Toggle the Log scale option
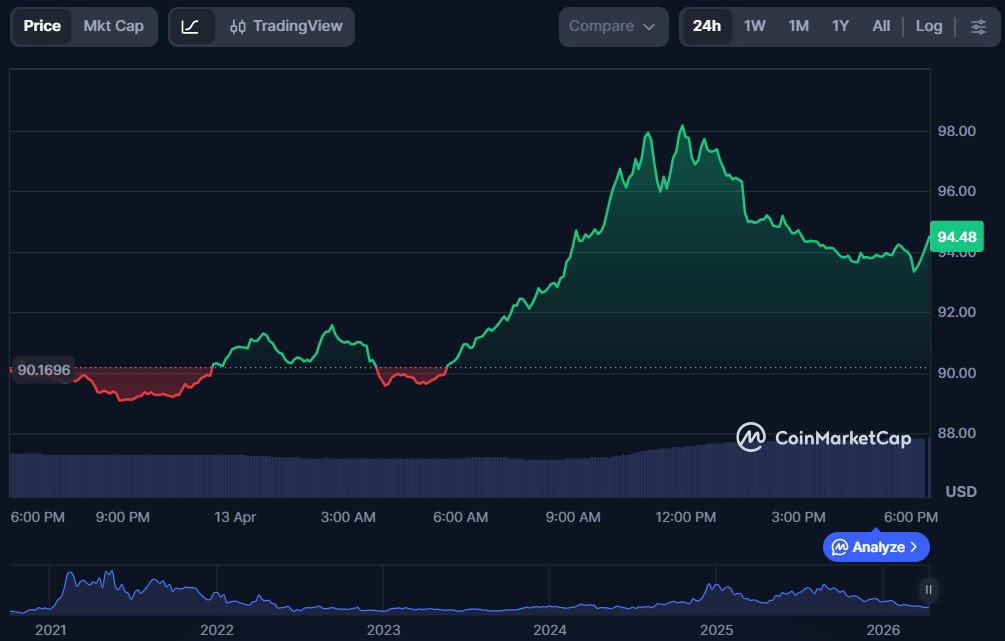 [x=928, y=26]
